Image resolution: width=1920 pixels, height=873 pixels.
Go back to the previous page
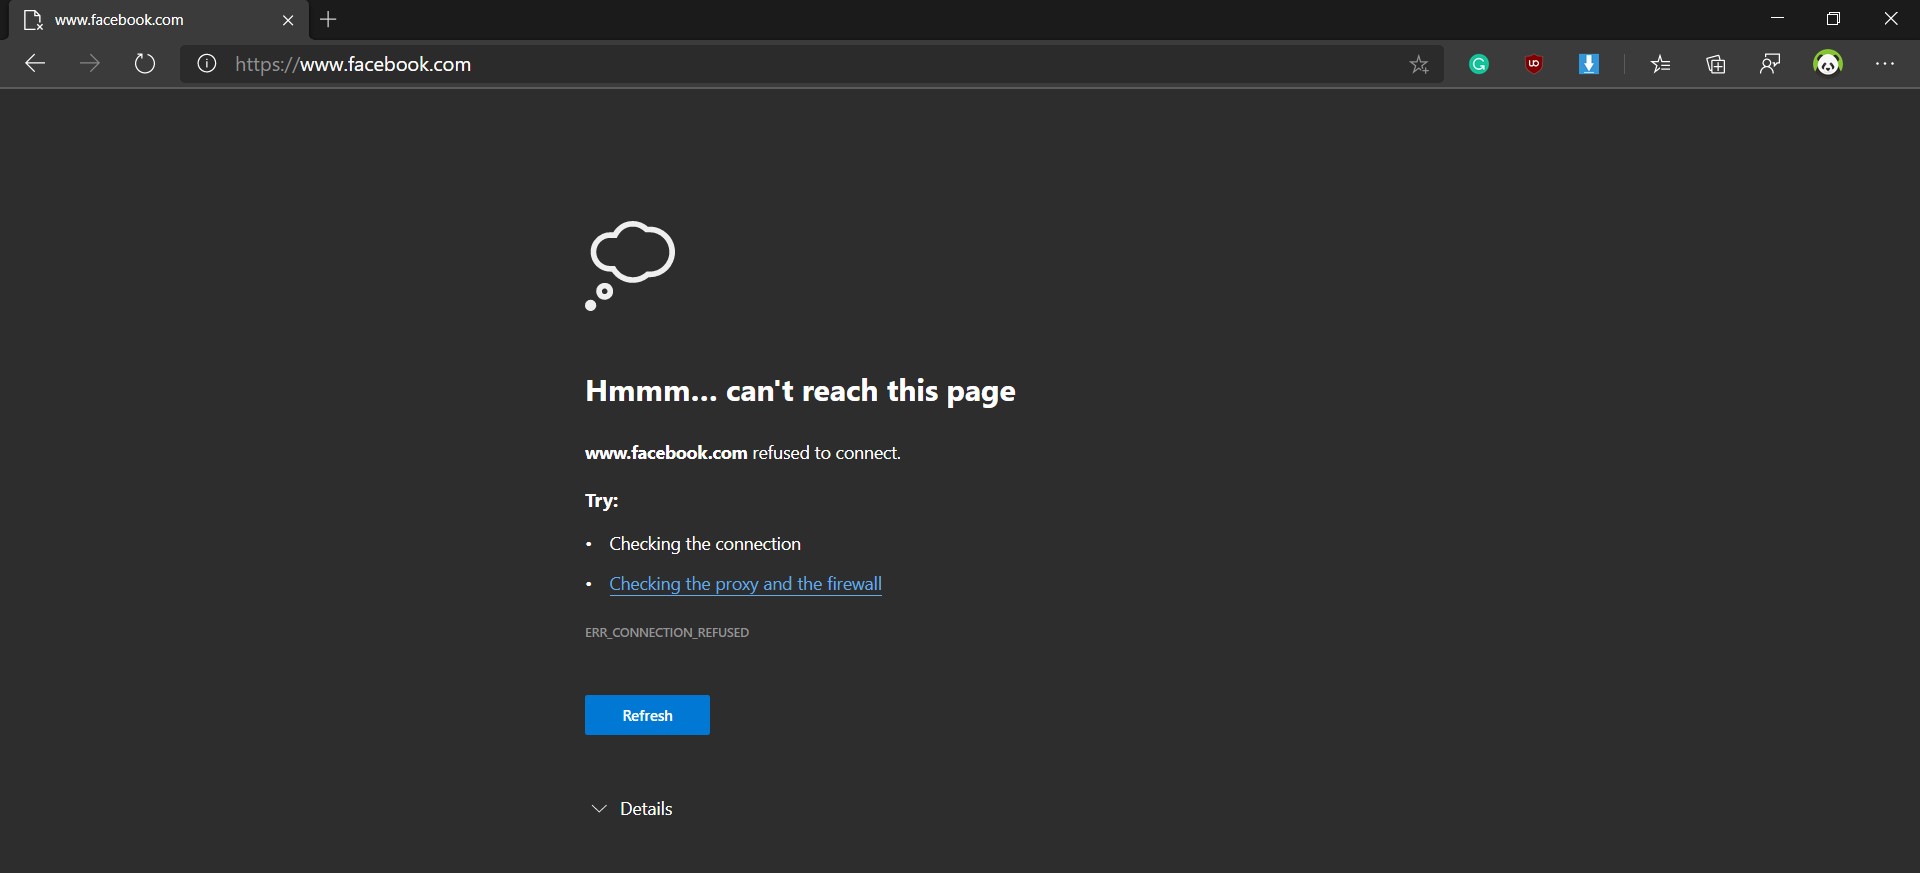pyautogui.click(x=36, y=64)
